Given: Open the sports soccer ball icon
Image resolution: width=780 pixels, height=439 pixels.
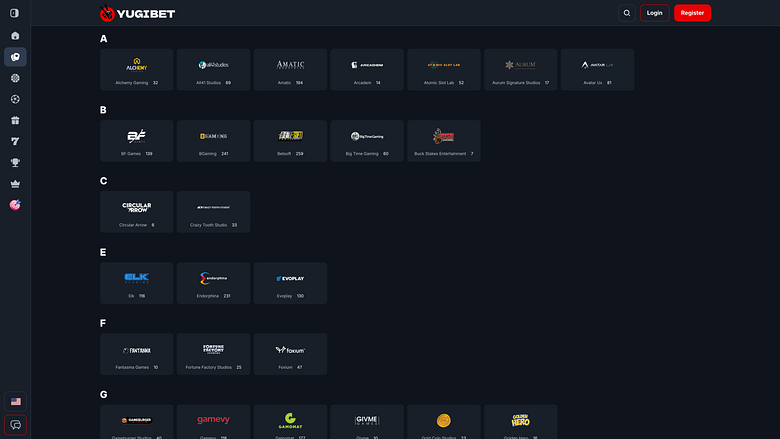Looking at the screenshot, I should click(15, 99).
